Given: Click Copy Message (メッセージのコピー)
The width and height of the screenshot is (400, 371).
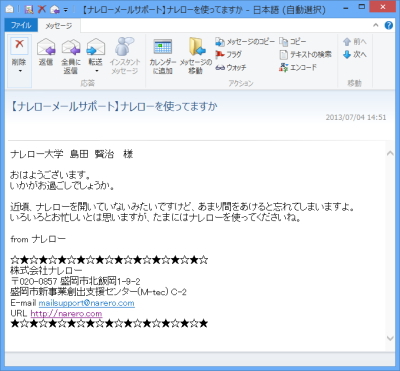Looking at the screenshot, I should click(x=245, y=42).
